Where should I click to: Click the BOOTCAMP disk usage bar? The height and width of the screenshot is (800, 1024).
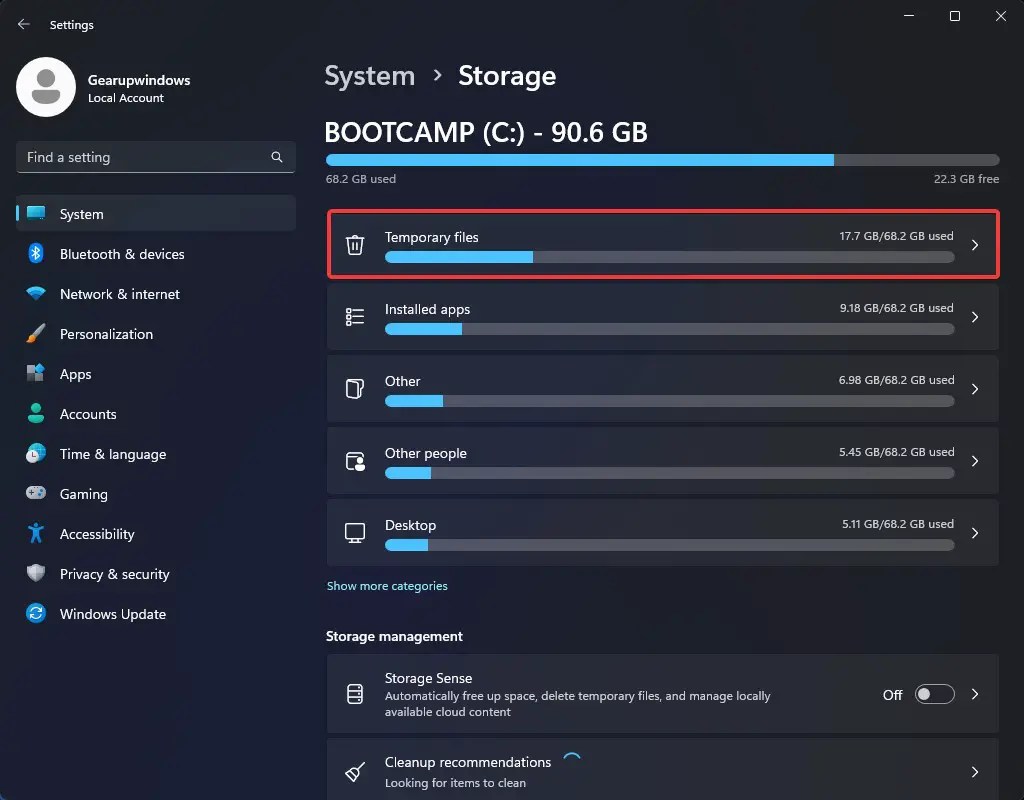pyautogui.click(x=662, y=159)
